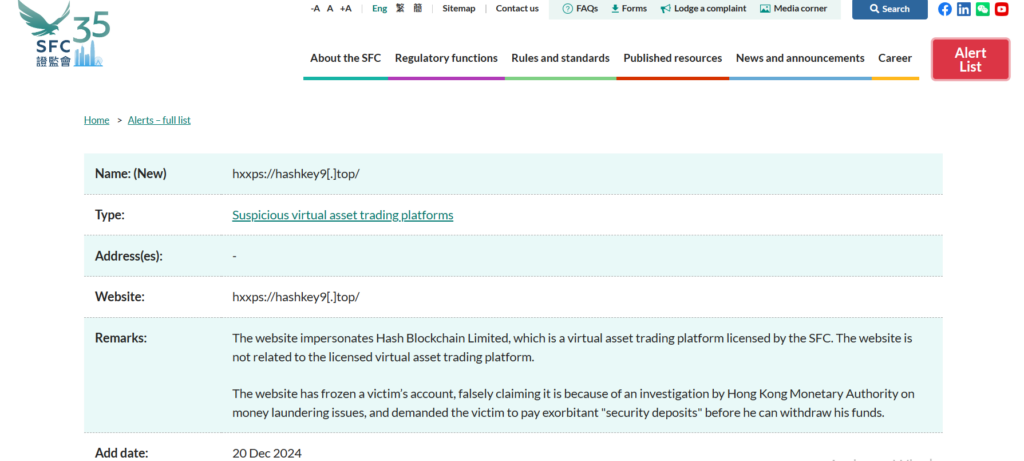Open the FAQs link
1024x461 pixels.
pos(580,8)
